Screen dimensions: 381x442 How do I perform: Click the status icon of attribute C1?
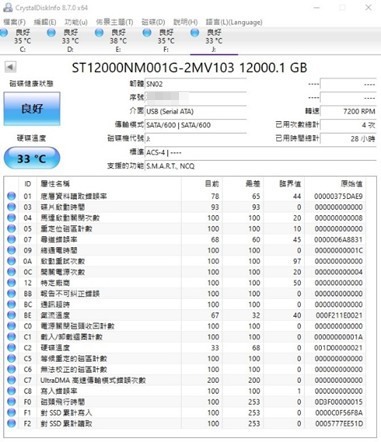pyautogui.click(x=11, y=337)
